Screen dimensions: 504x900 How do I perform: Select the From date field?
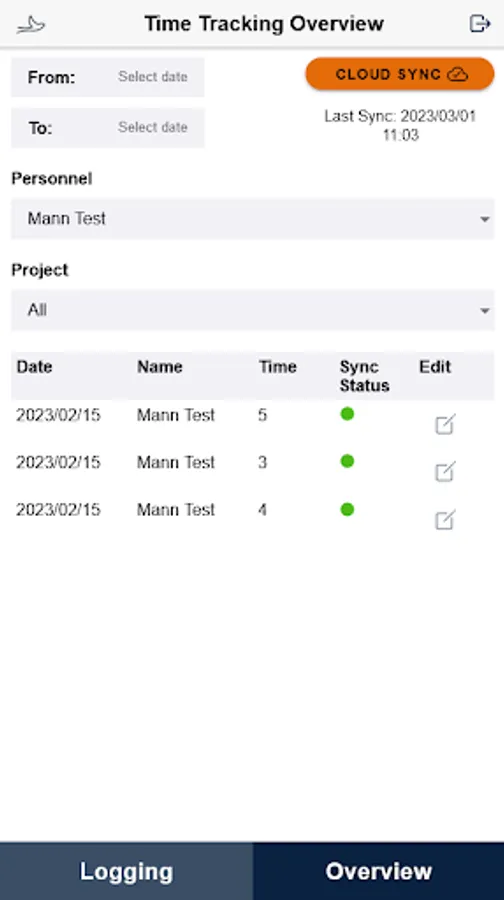[108, 77]
